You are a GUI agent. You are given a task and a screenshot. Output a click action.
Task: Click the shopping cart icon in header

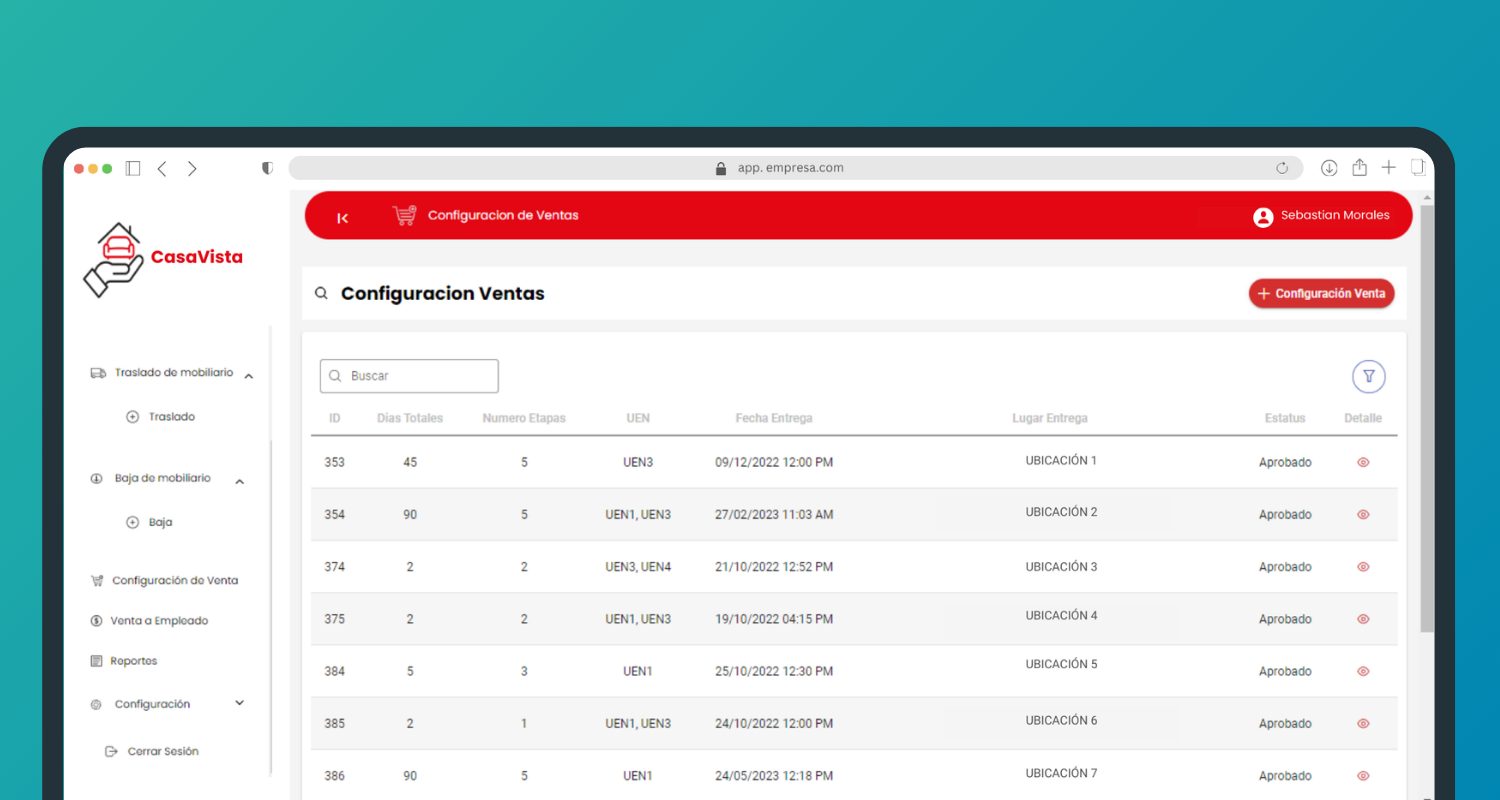pyautogui.click(x=404, y=215)
